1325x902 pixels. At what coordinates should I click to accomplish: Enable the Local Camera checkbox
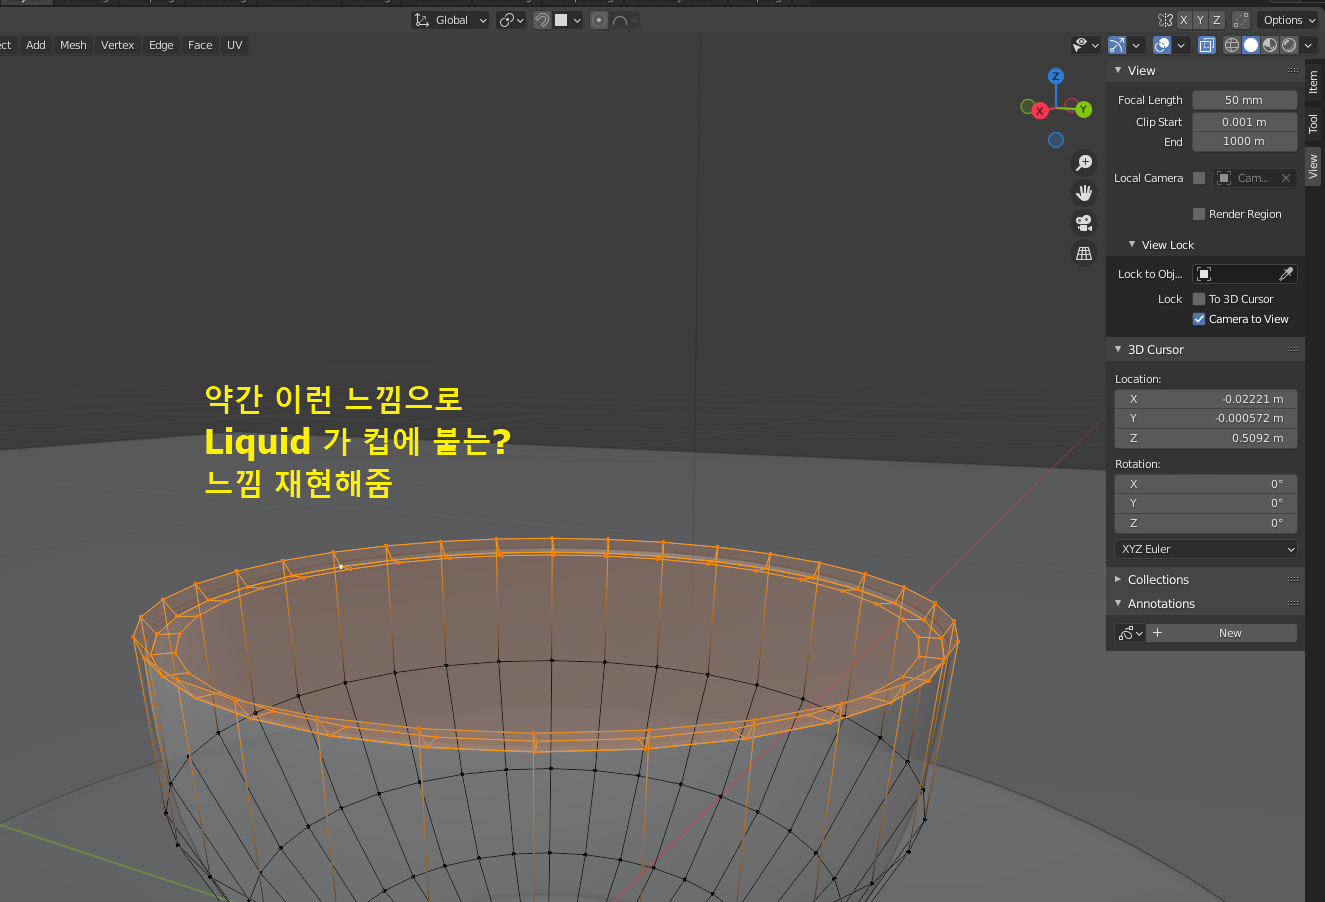pos(1199,178)
